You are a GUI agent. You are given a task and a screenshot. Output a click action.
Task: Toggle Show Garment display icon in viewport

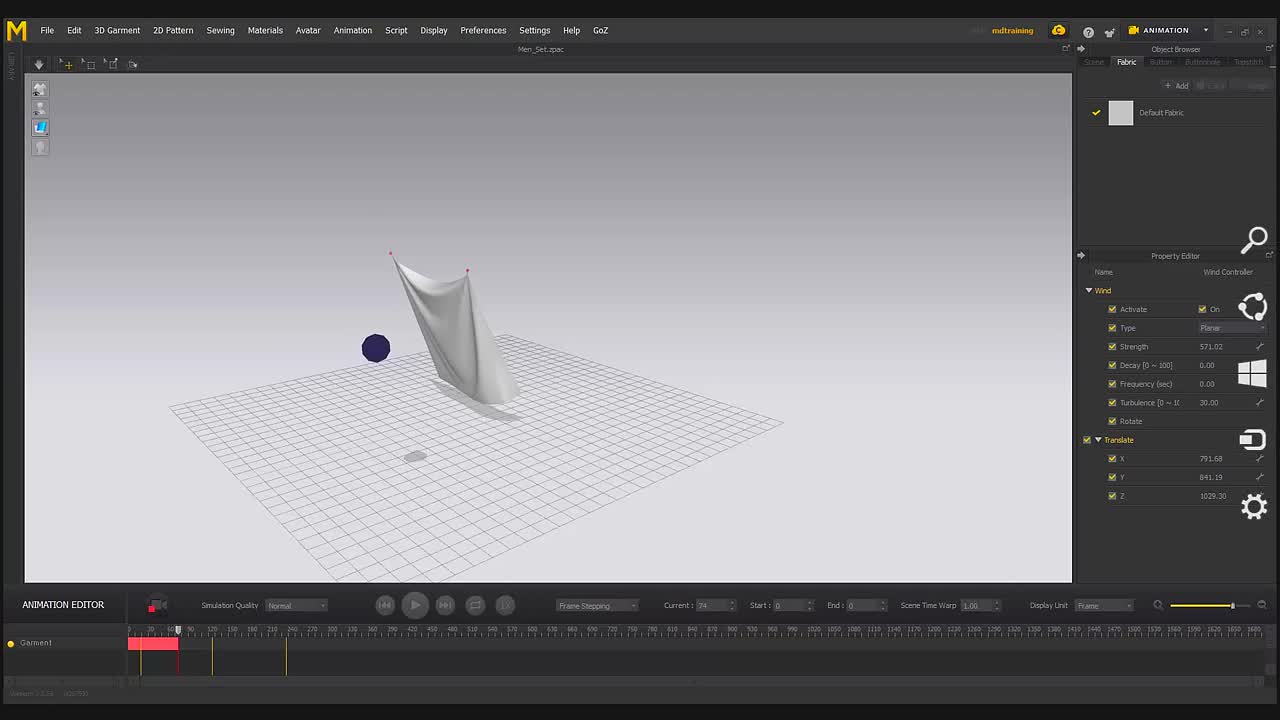click(40, 89)
